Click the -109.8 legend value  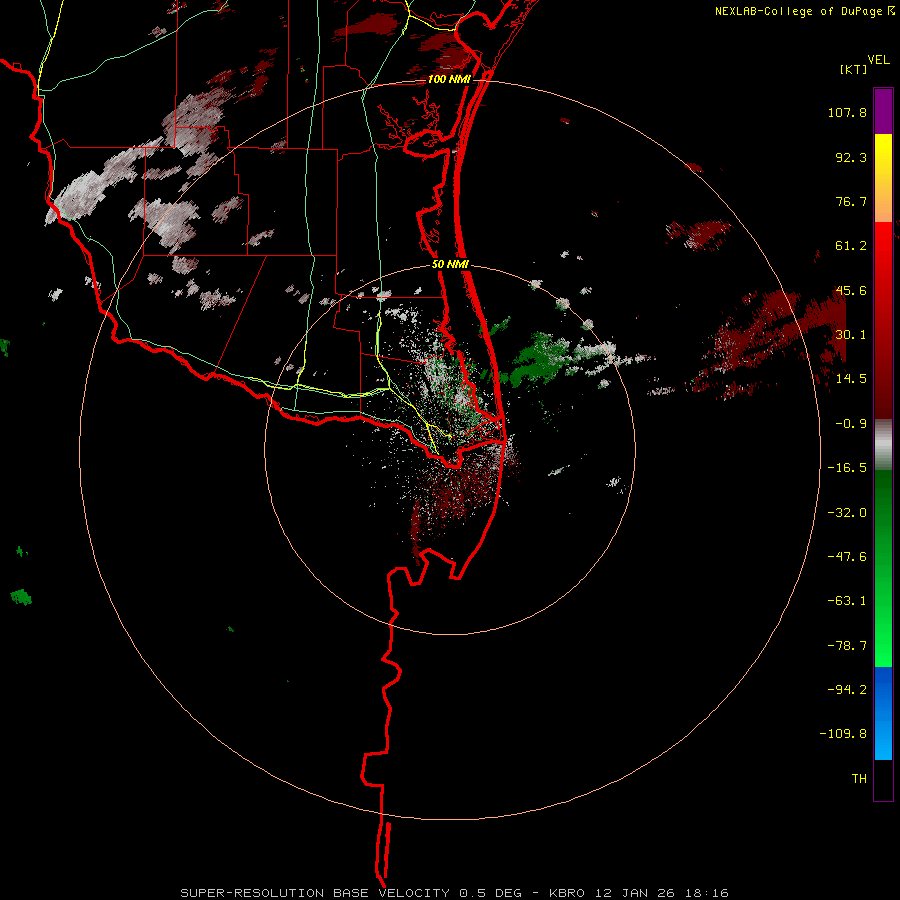tap(843, 734)
